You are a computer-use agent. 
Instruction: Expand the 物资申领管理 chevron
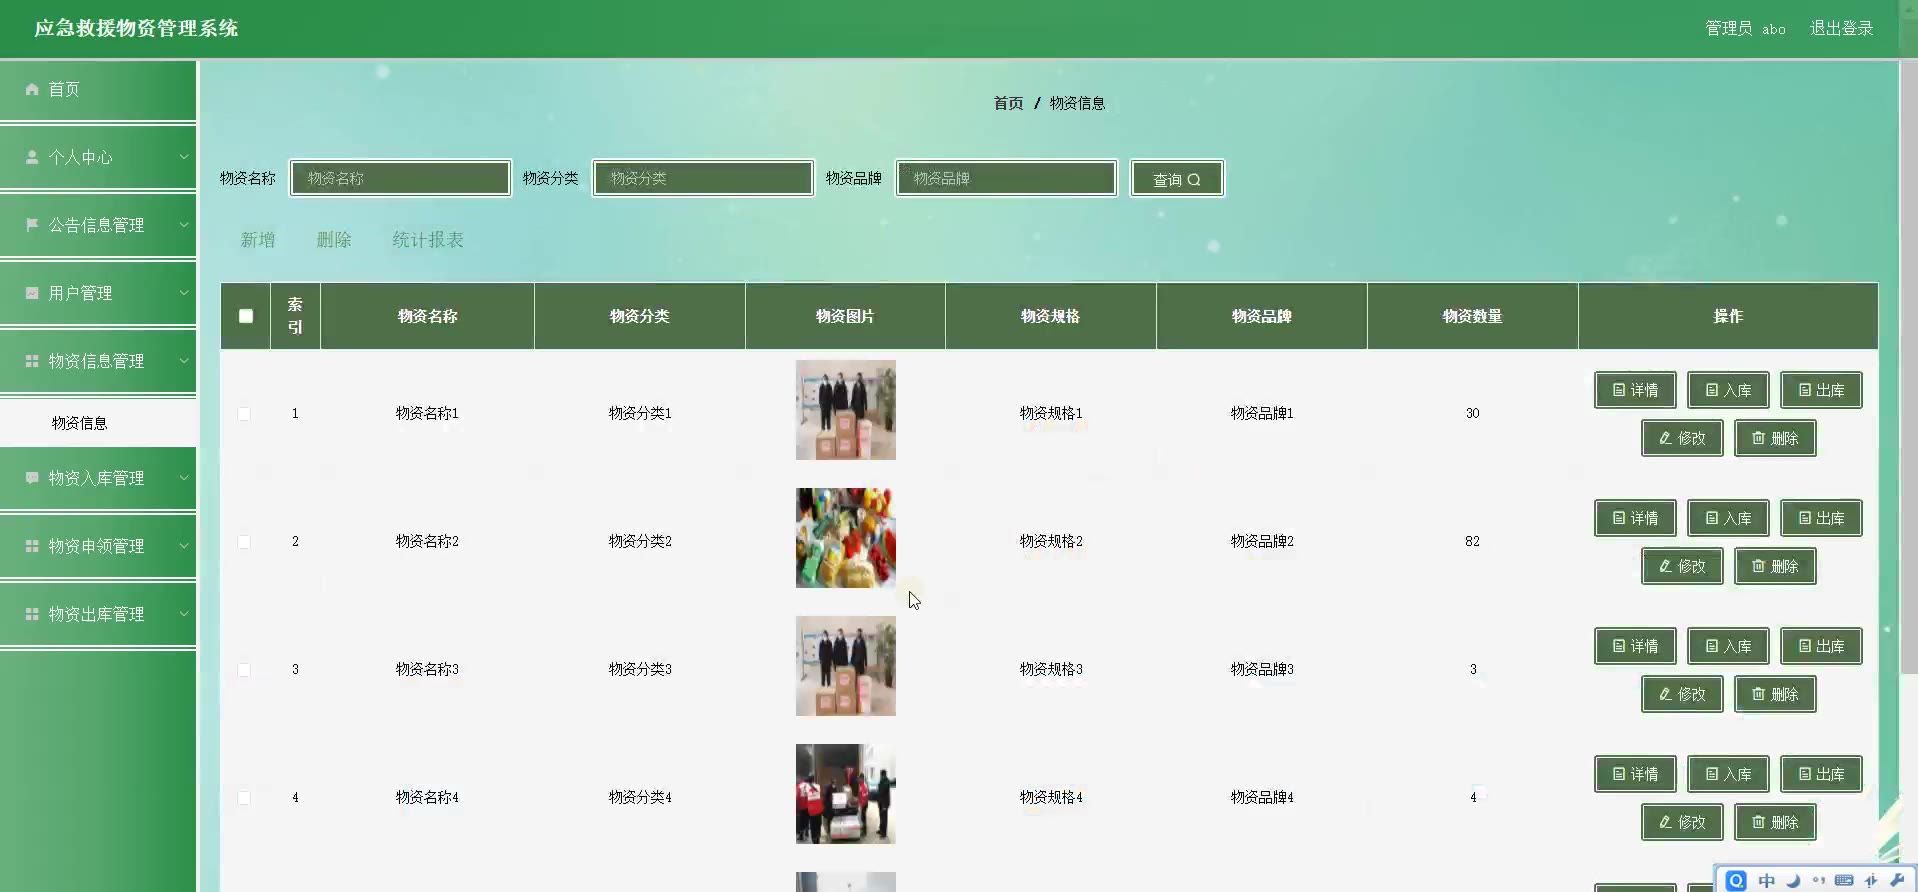(184, 546)
